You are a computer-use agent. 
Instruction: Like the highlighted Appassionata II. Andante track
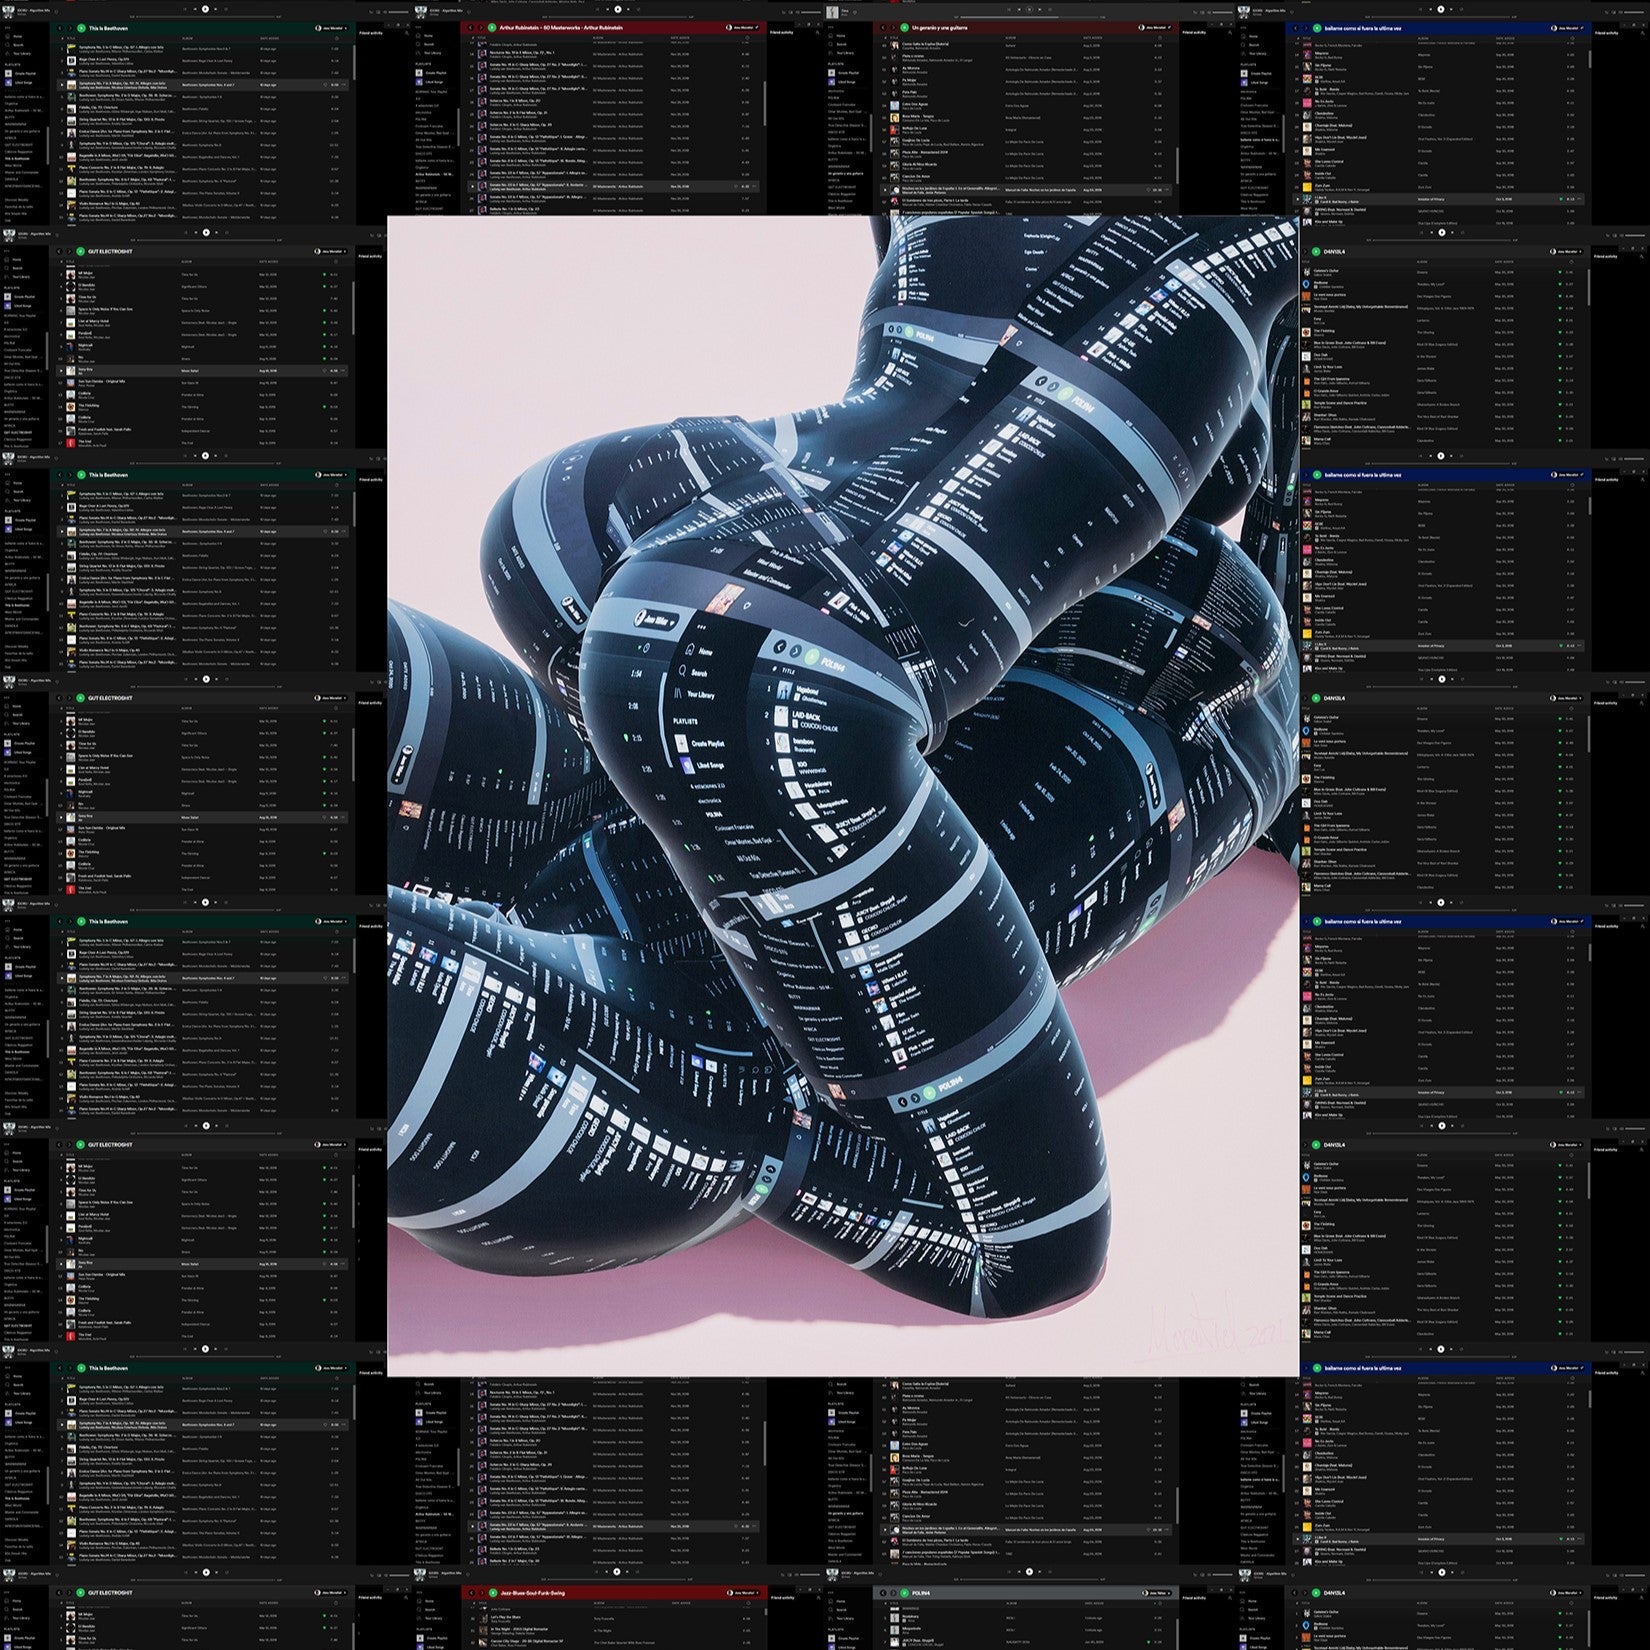[737, 186]
